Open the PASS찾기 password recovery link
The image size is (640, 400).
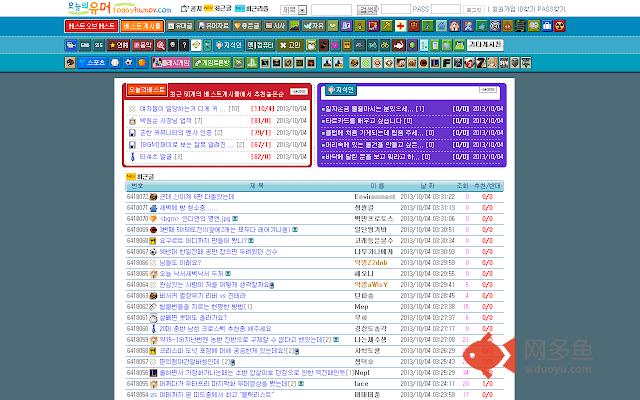pos(552,9)
